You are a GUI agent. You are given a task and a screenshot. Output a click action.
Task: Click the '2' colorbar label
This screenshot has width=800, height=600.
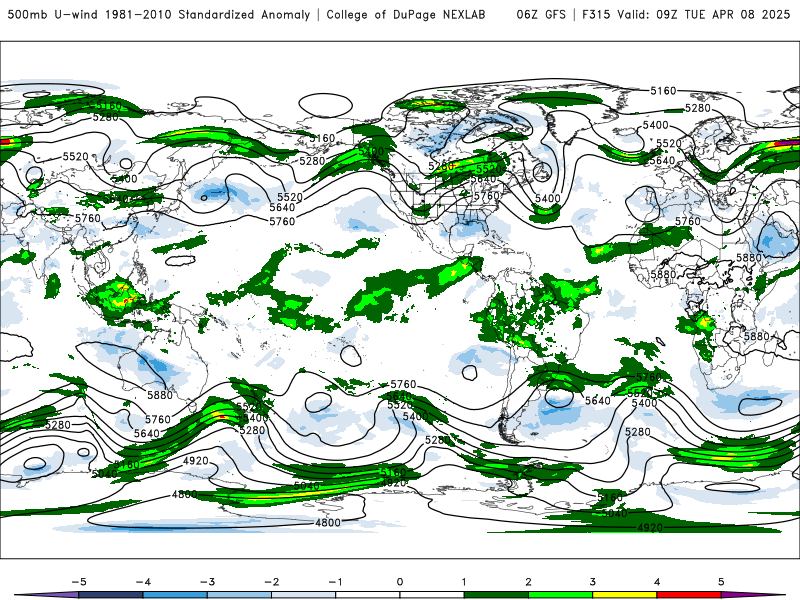528,582
